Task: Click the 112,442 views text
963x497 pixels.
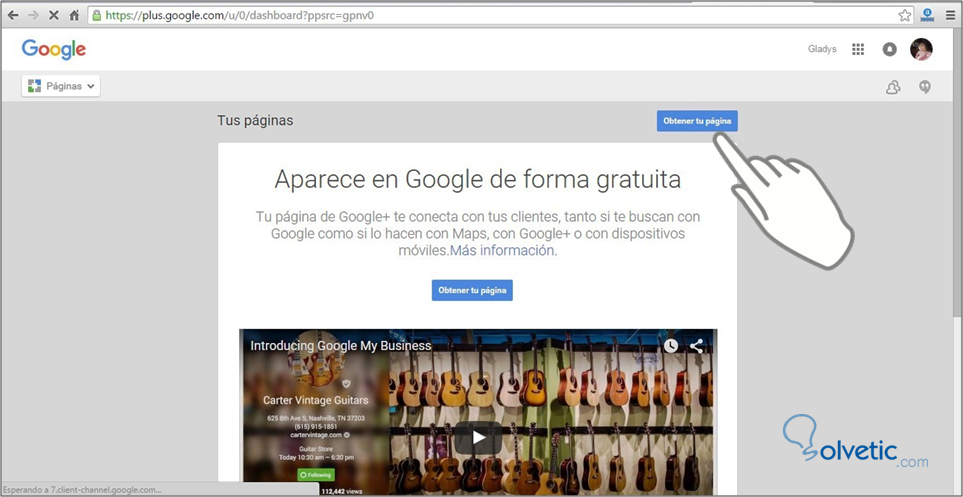Action: pyautogui.click(x=341, y=491)
